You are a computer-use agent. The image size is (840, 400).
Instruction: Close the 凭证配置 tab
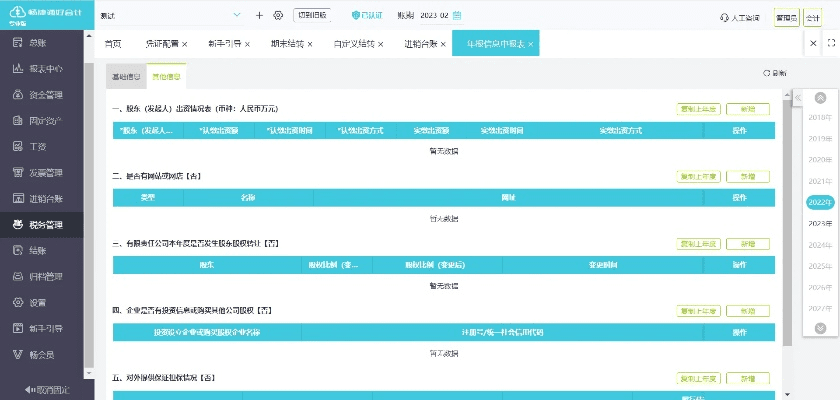click(185, 44)
